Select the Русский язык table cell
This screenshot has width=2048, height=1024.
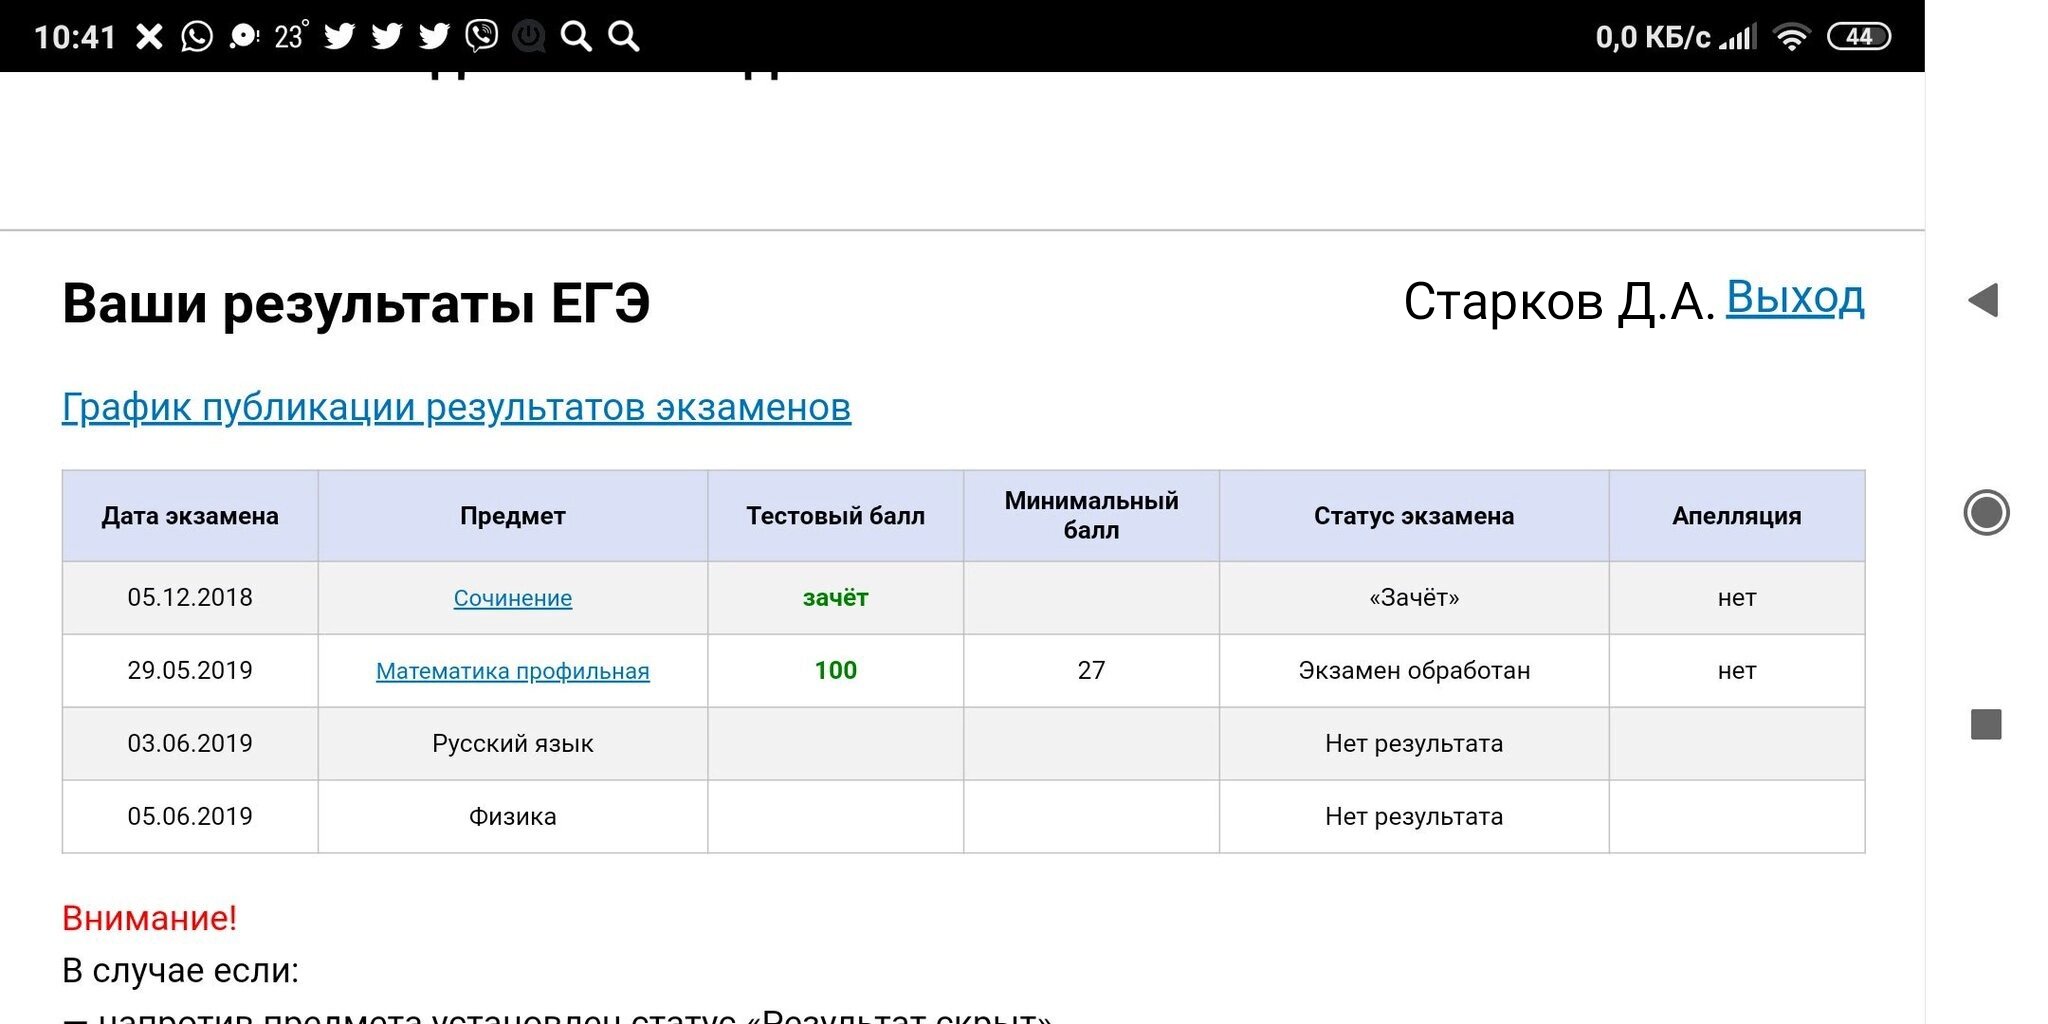(x=512, y=744)
